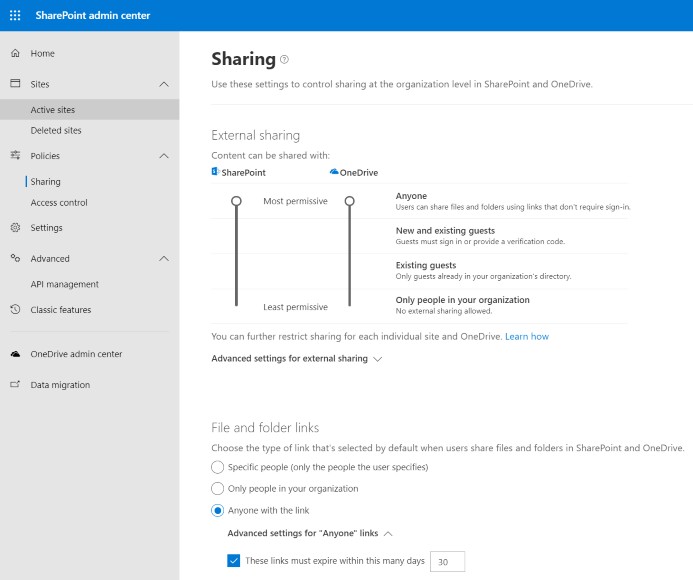Click the SharePoint logo icon above slider
Image resolution: width=693 pixels, height=580 pixels.
pos(215,172)
